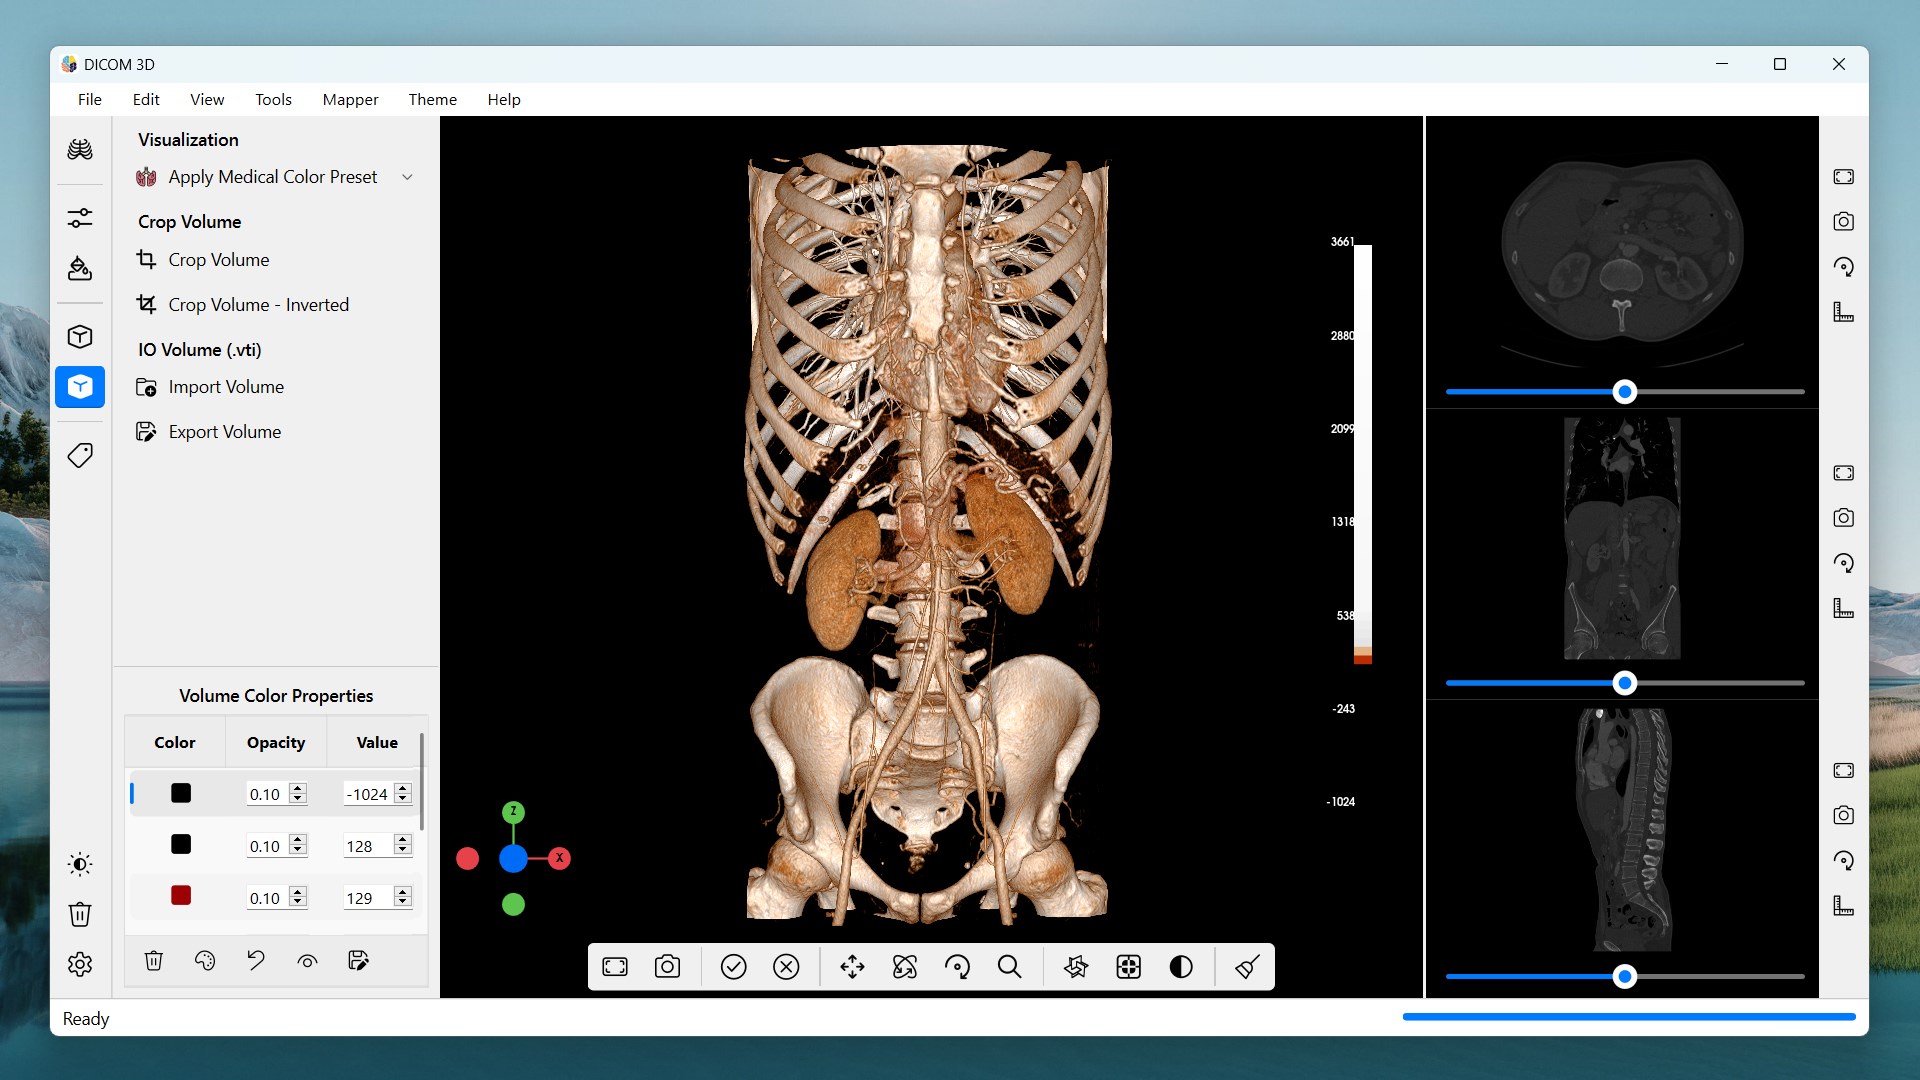Click the move pan arrows tool
1920x1080 pixels.
click(x=852, y=967)
